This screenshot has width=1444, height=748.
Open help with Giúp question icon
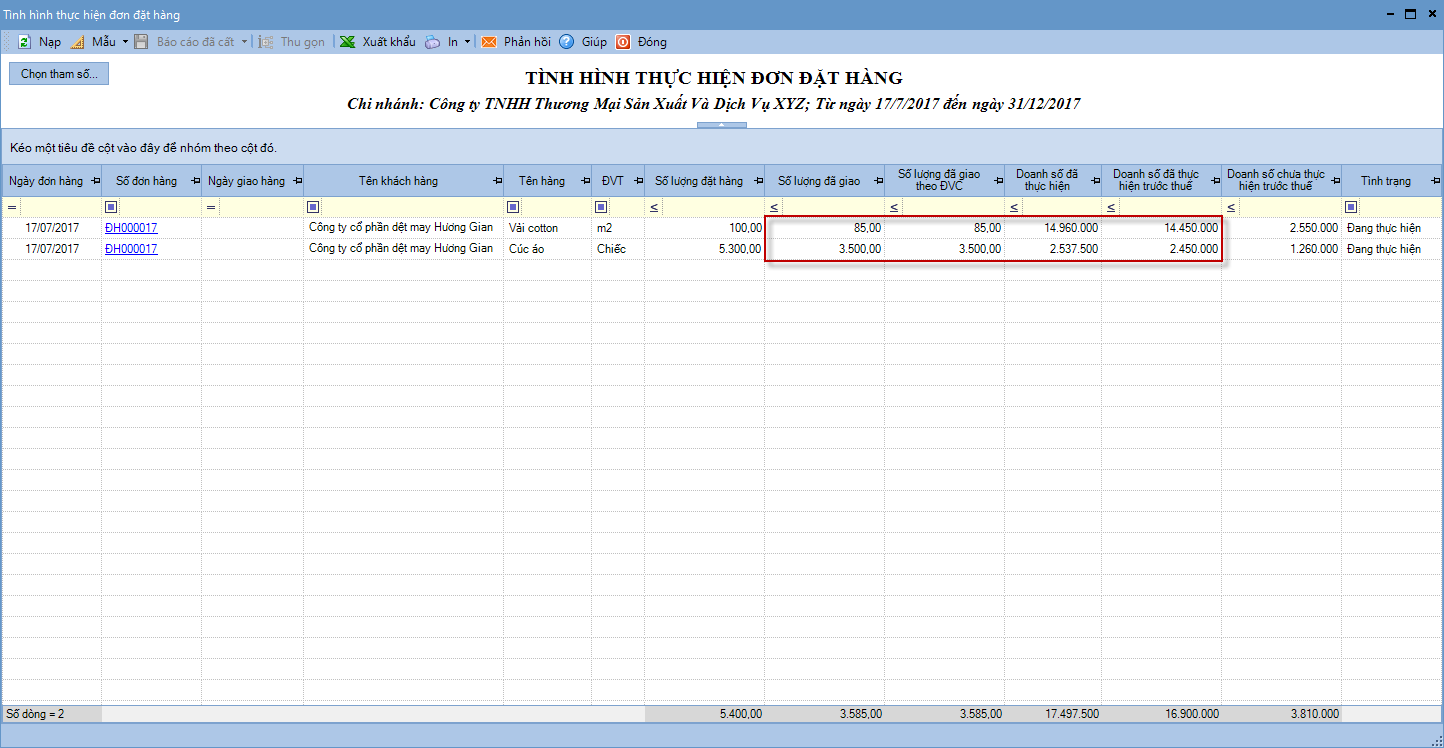pyautogui.click(x=566, y=42)
